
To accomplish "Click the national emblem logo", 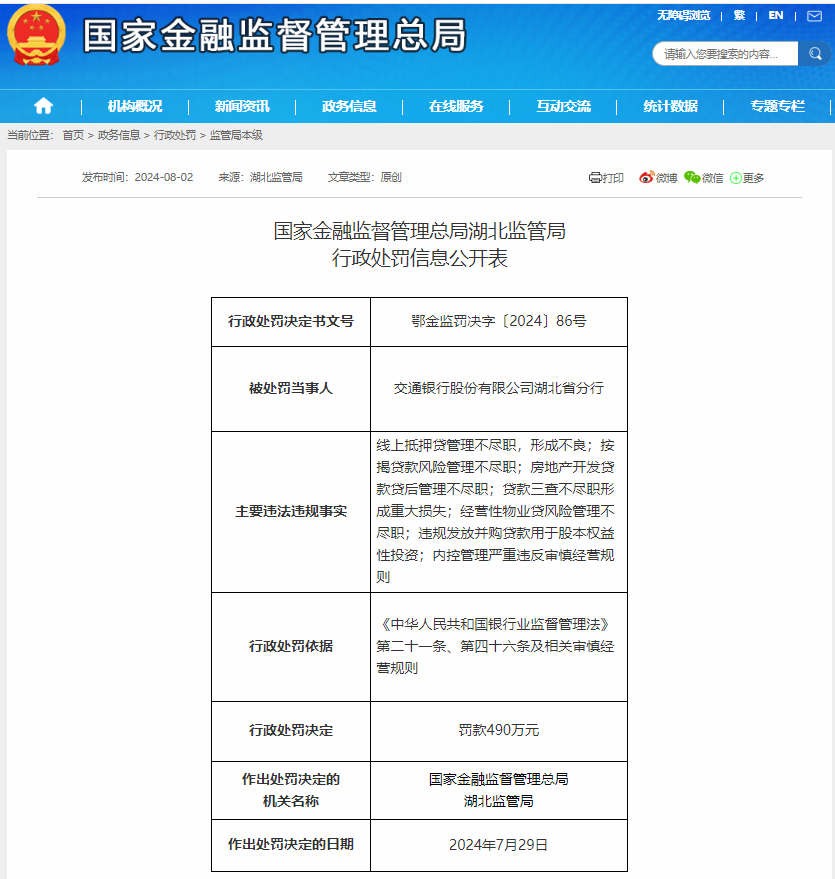I will pos(36,35).
